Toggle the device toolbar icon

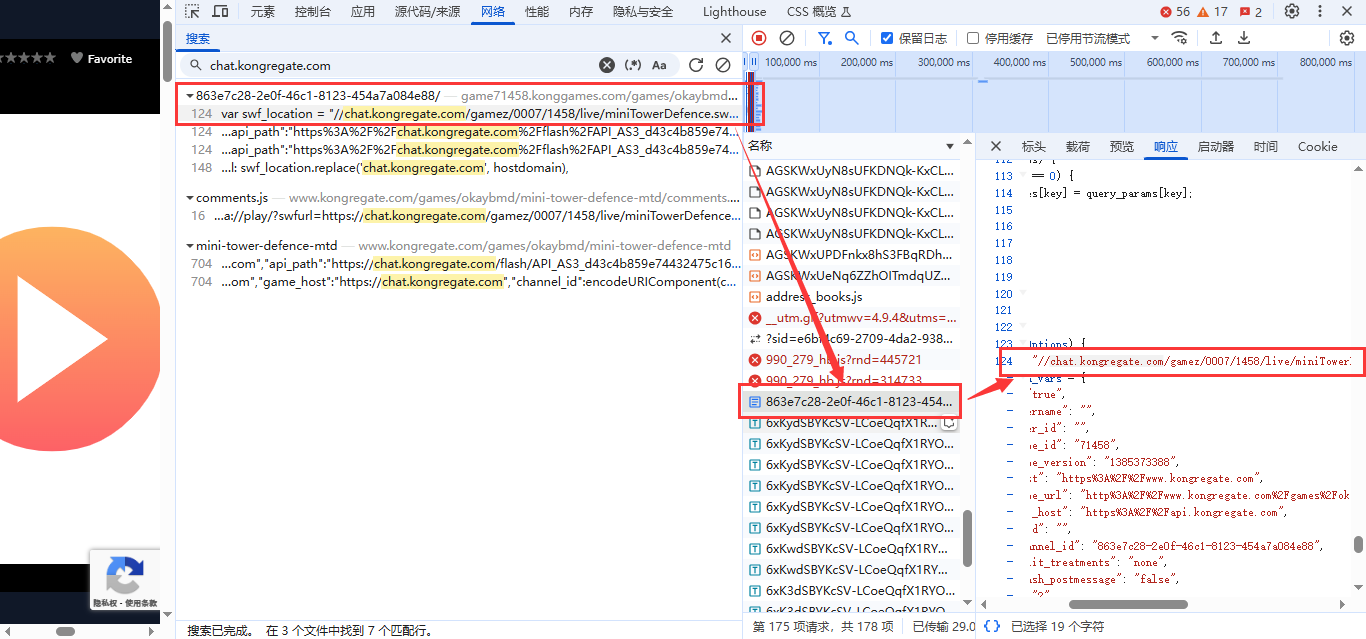point(220,12)
